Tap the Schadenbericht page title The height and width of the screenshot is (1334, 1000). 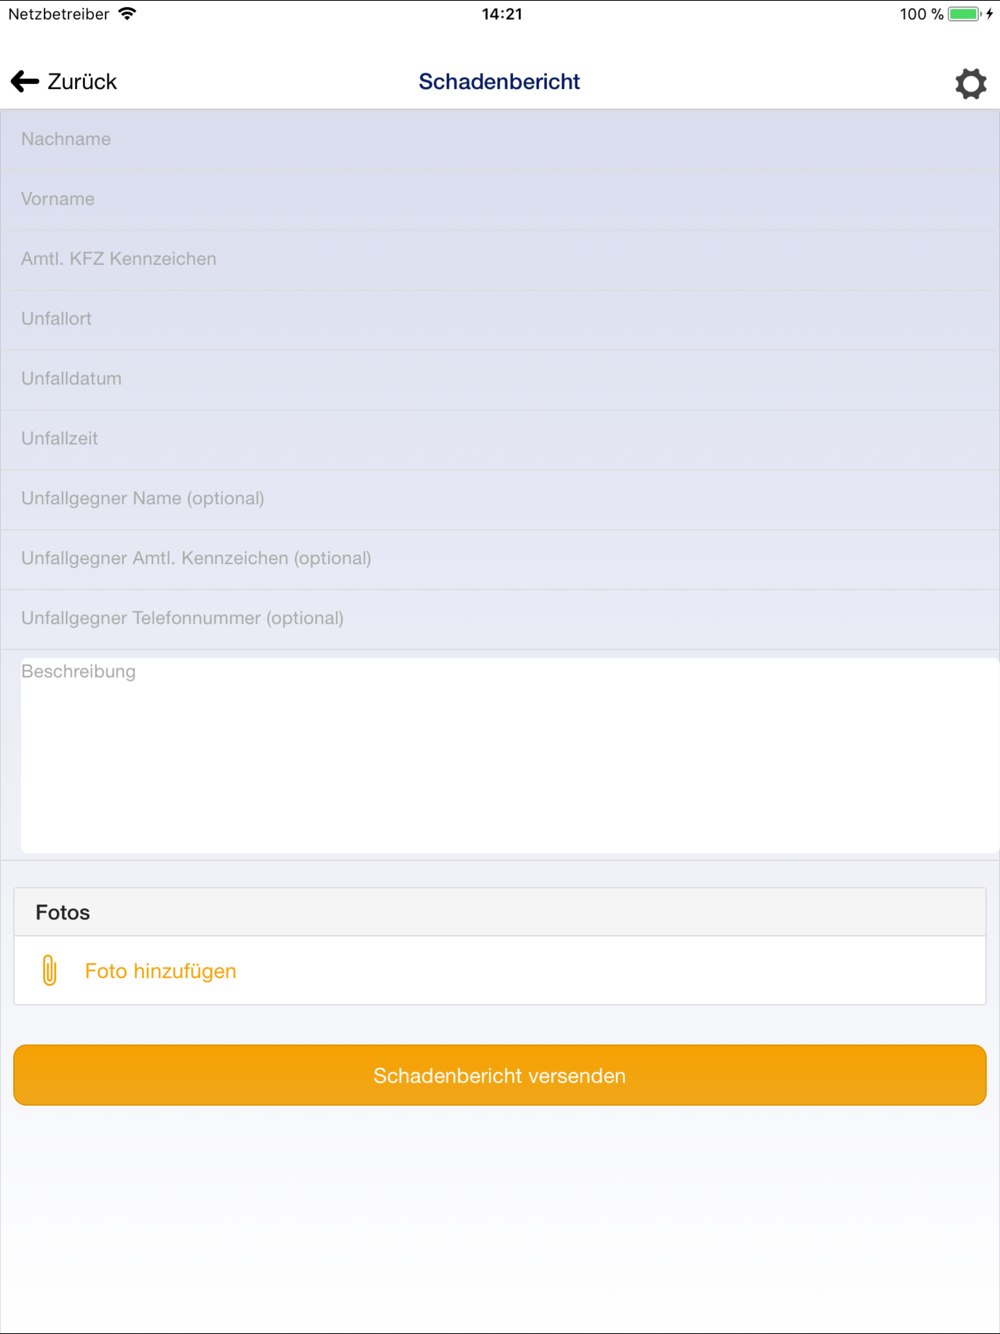[x=499, y=82]
